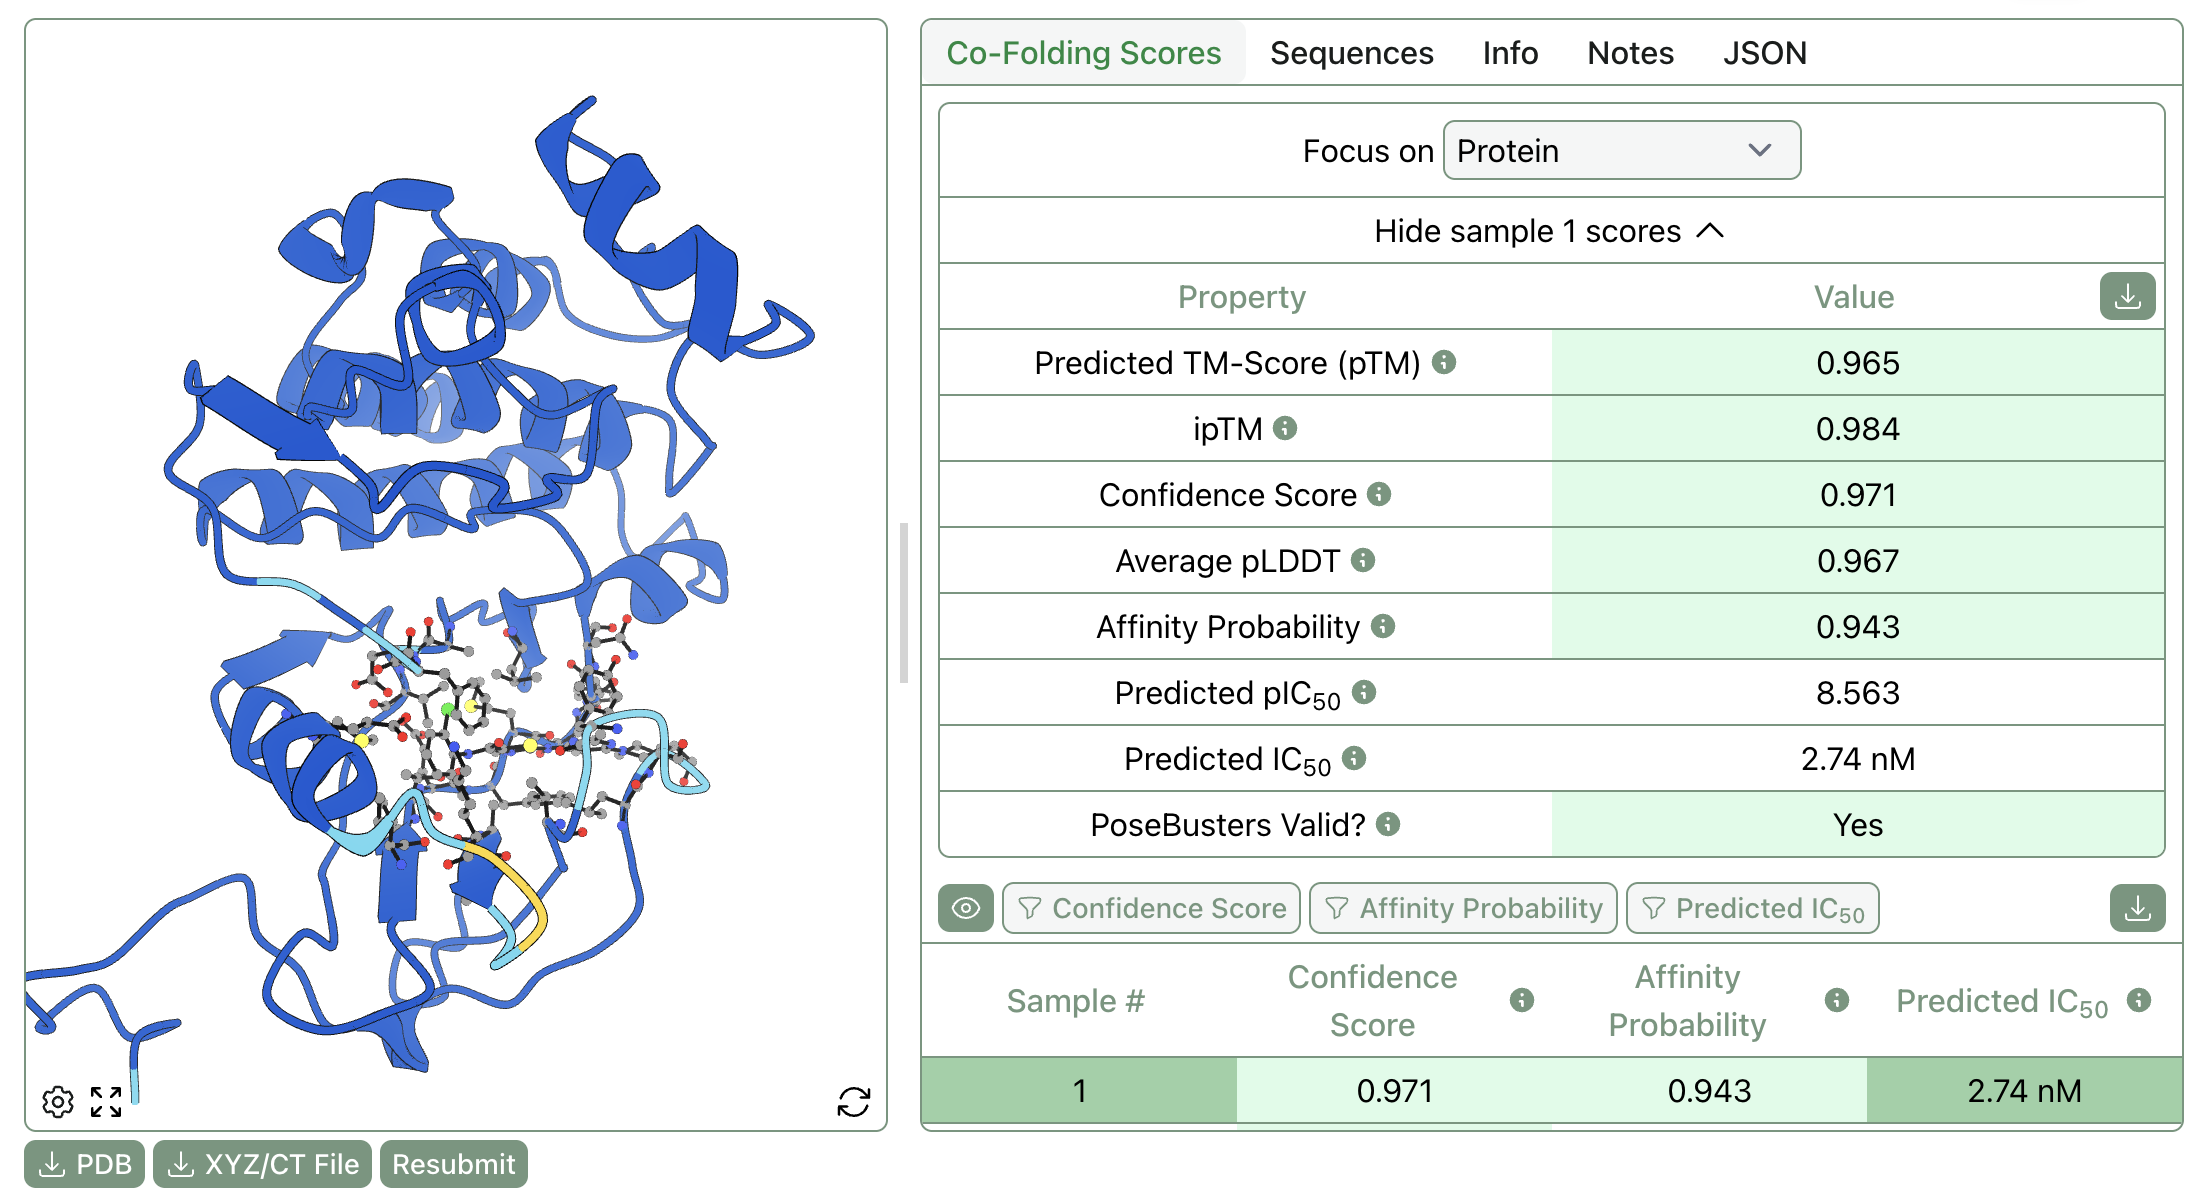This screenshot has height=1202, width=2206.
Task: Toggle the Predicted IC50 filter
Action: [1753, 908]
